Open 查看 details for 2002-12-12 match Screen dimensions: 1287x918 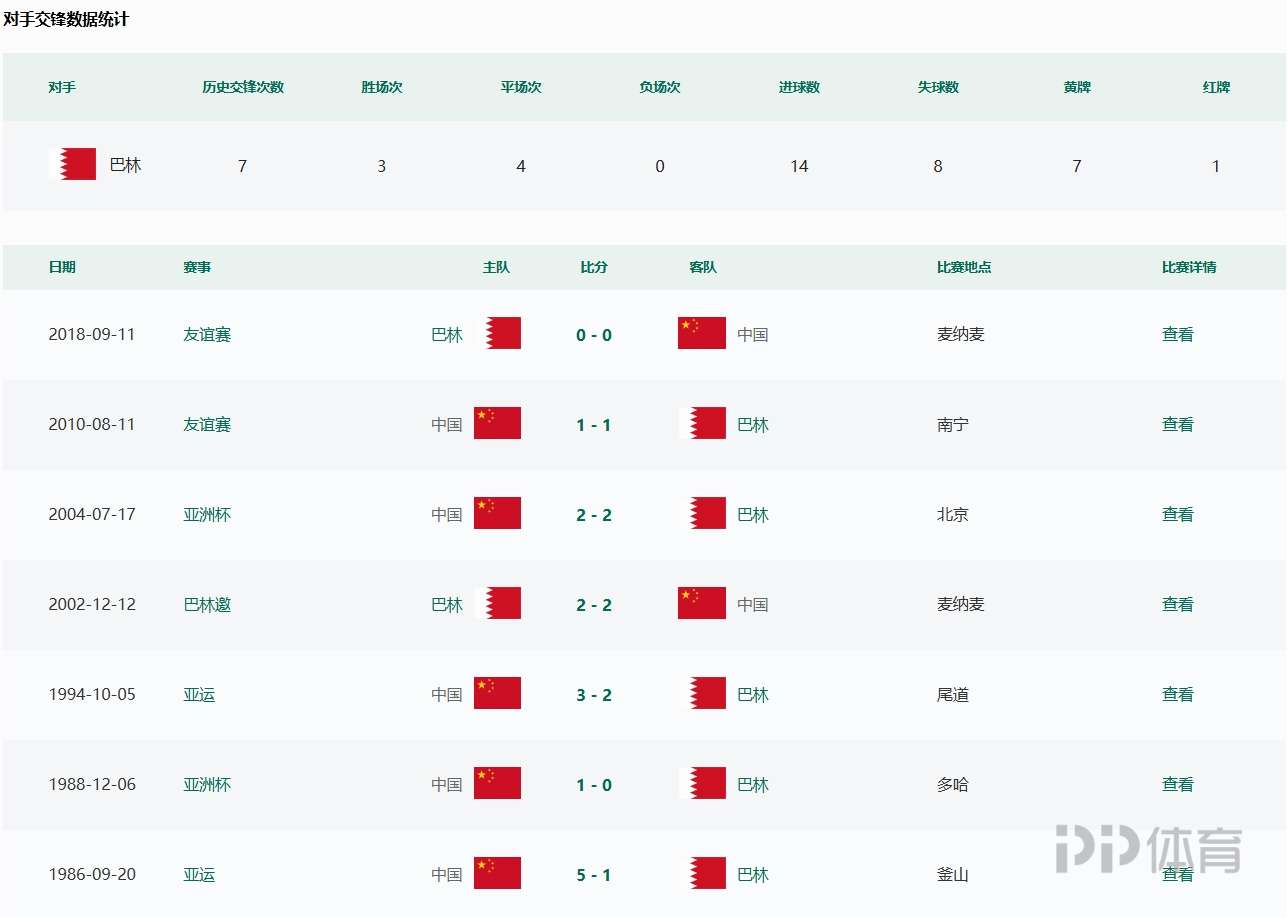[1178, 605]
